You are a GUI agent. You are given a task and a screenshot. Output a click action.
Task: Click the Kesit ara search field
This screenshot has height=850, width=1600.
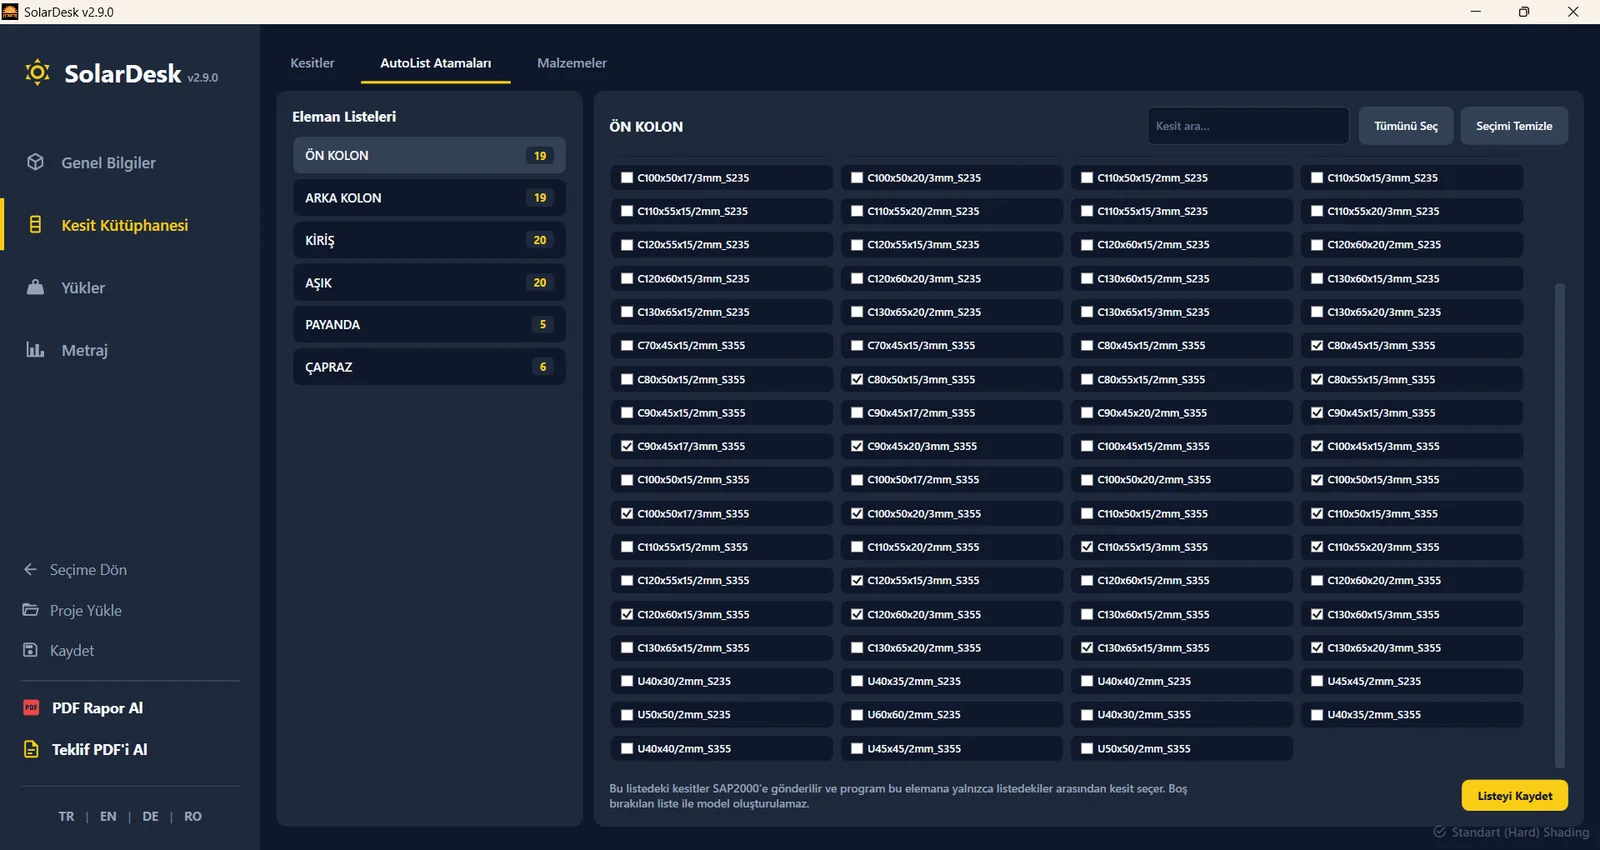point(1248,126)
